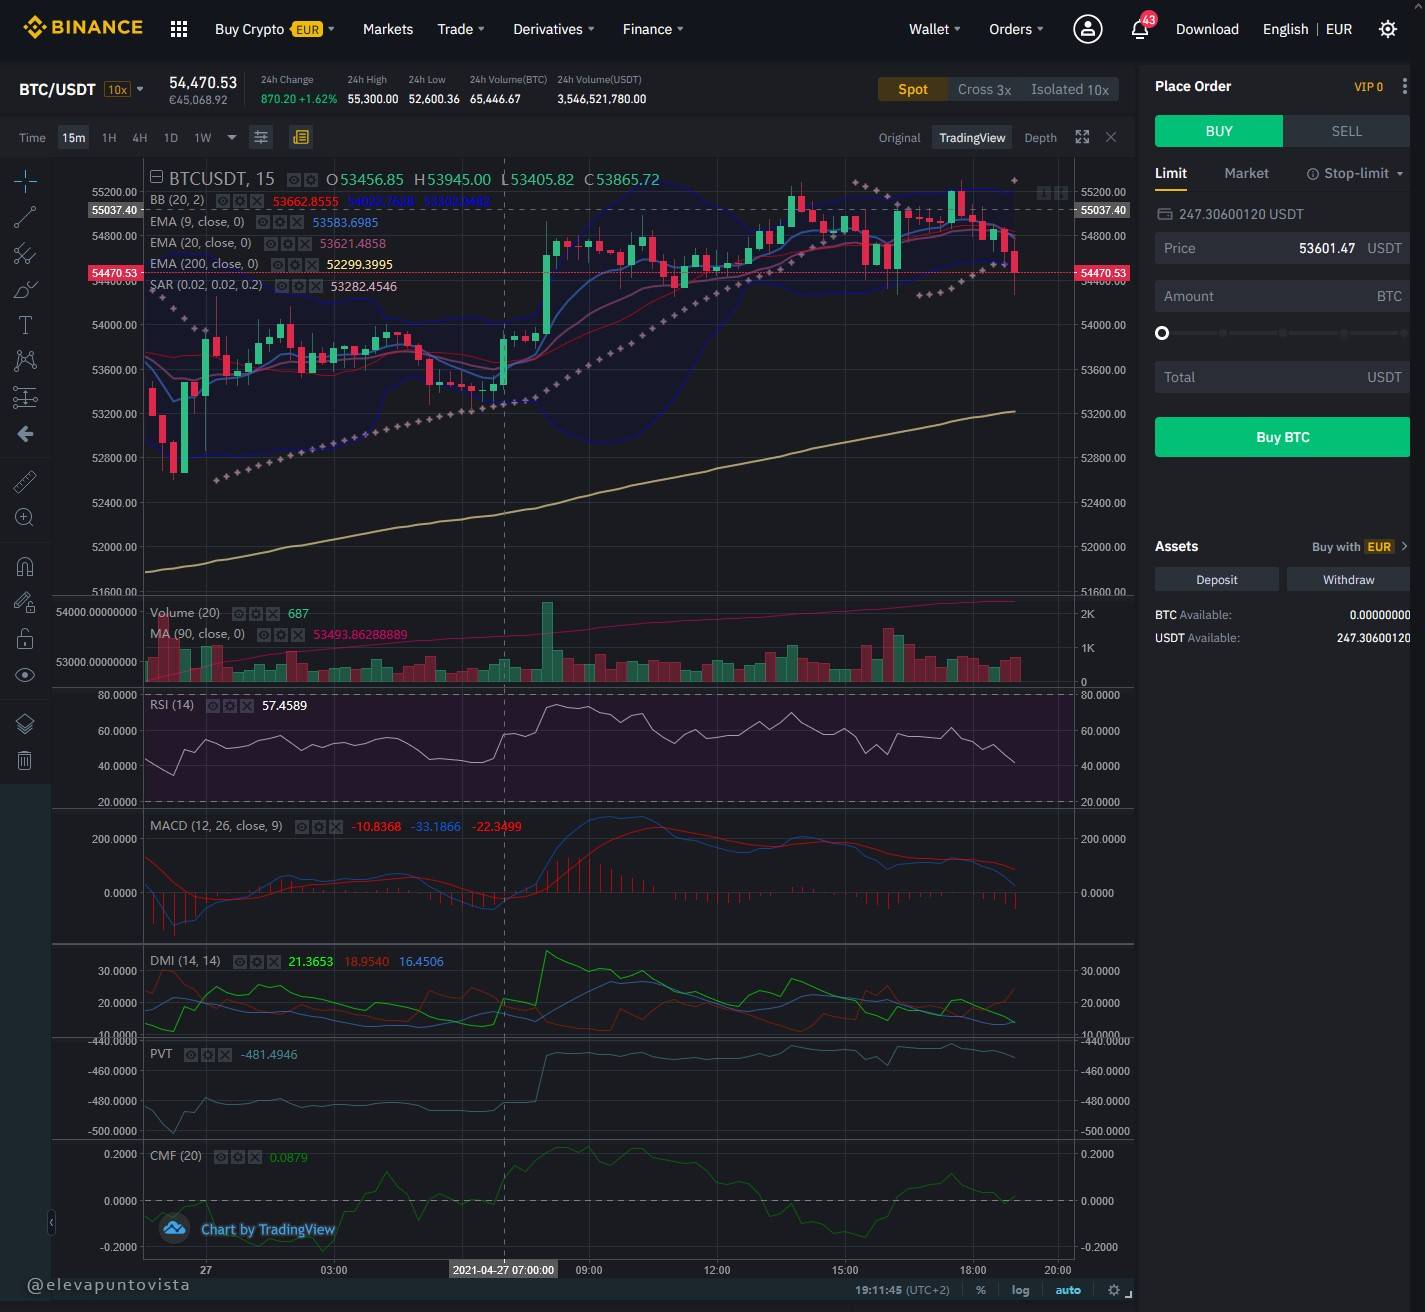Select the back arrow marker tool
The image size is (1425, 1312).
coord(25,434)
